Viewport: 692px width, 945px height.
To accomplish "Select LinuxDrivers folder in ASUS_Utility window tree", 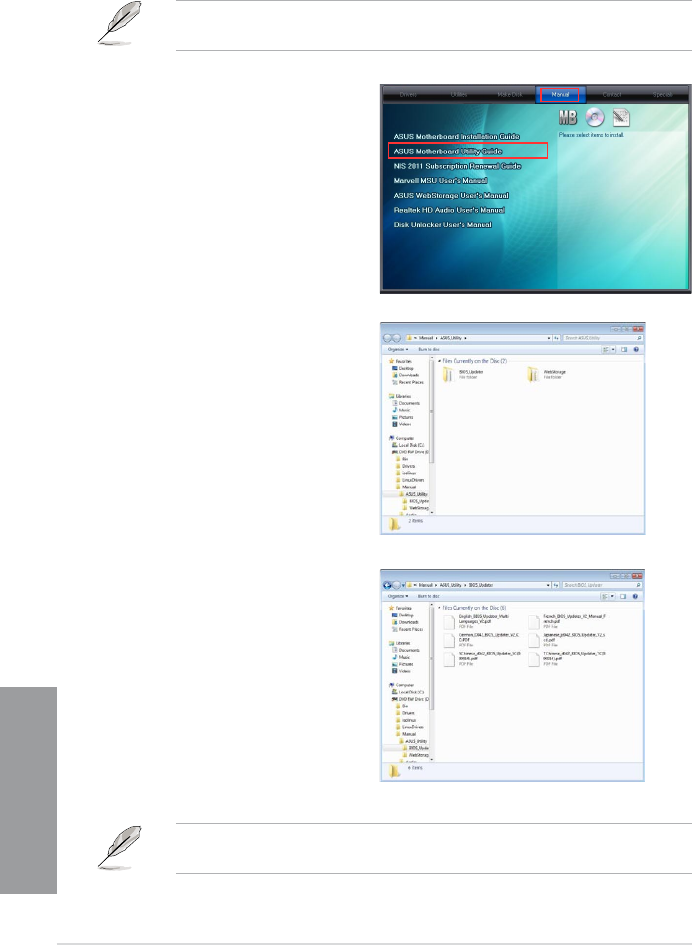I will (409, 480).
